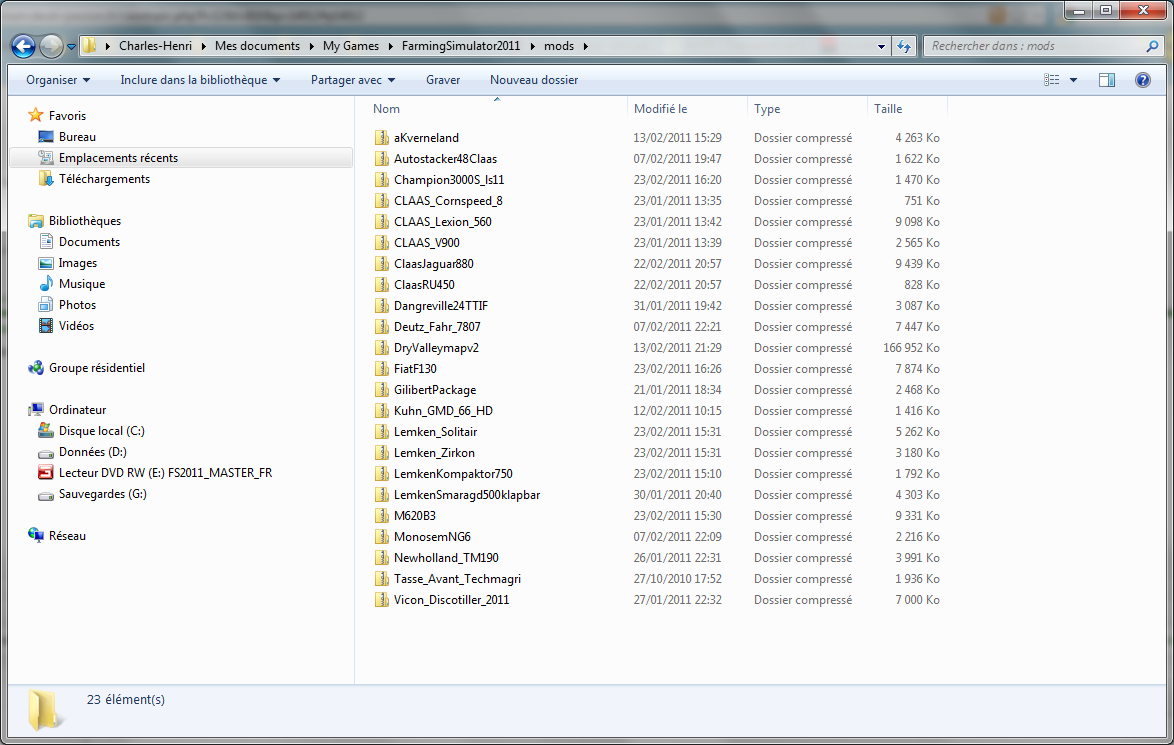
Task: Expand the arrow after FarmingSimulator2011 in path
Action: tap(532, 46)
